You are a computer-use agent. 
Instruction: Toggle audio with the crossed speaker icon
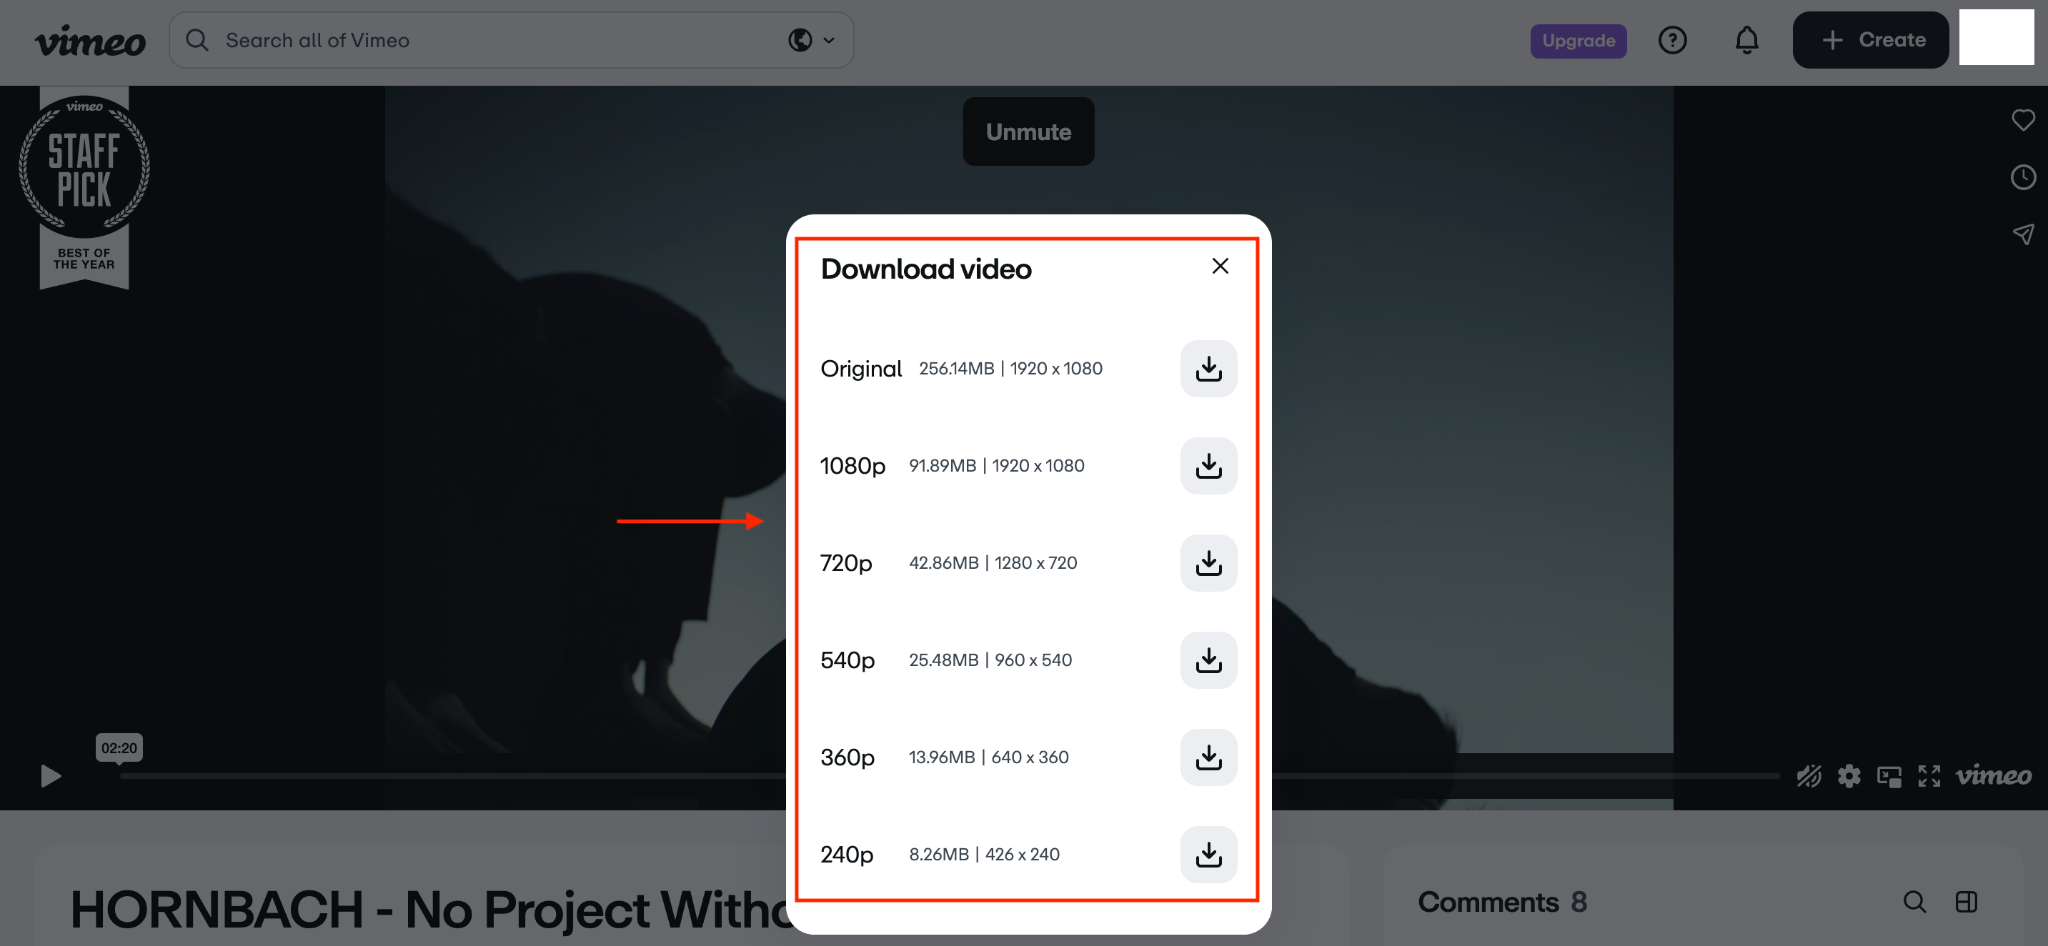click(x=1809, y=776)
